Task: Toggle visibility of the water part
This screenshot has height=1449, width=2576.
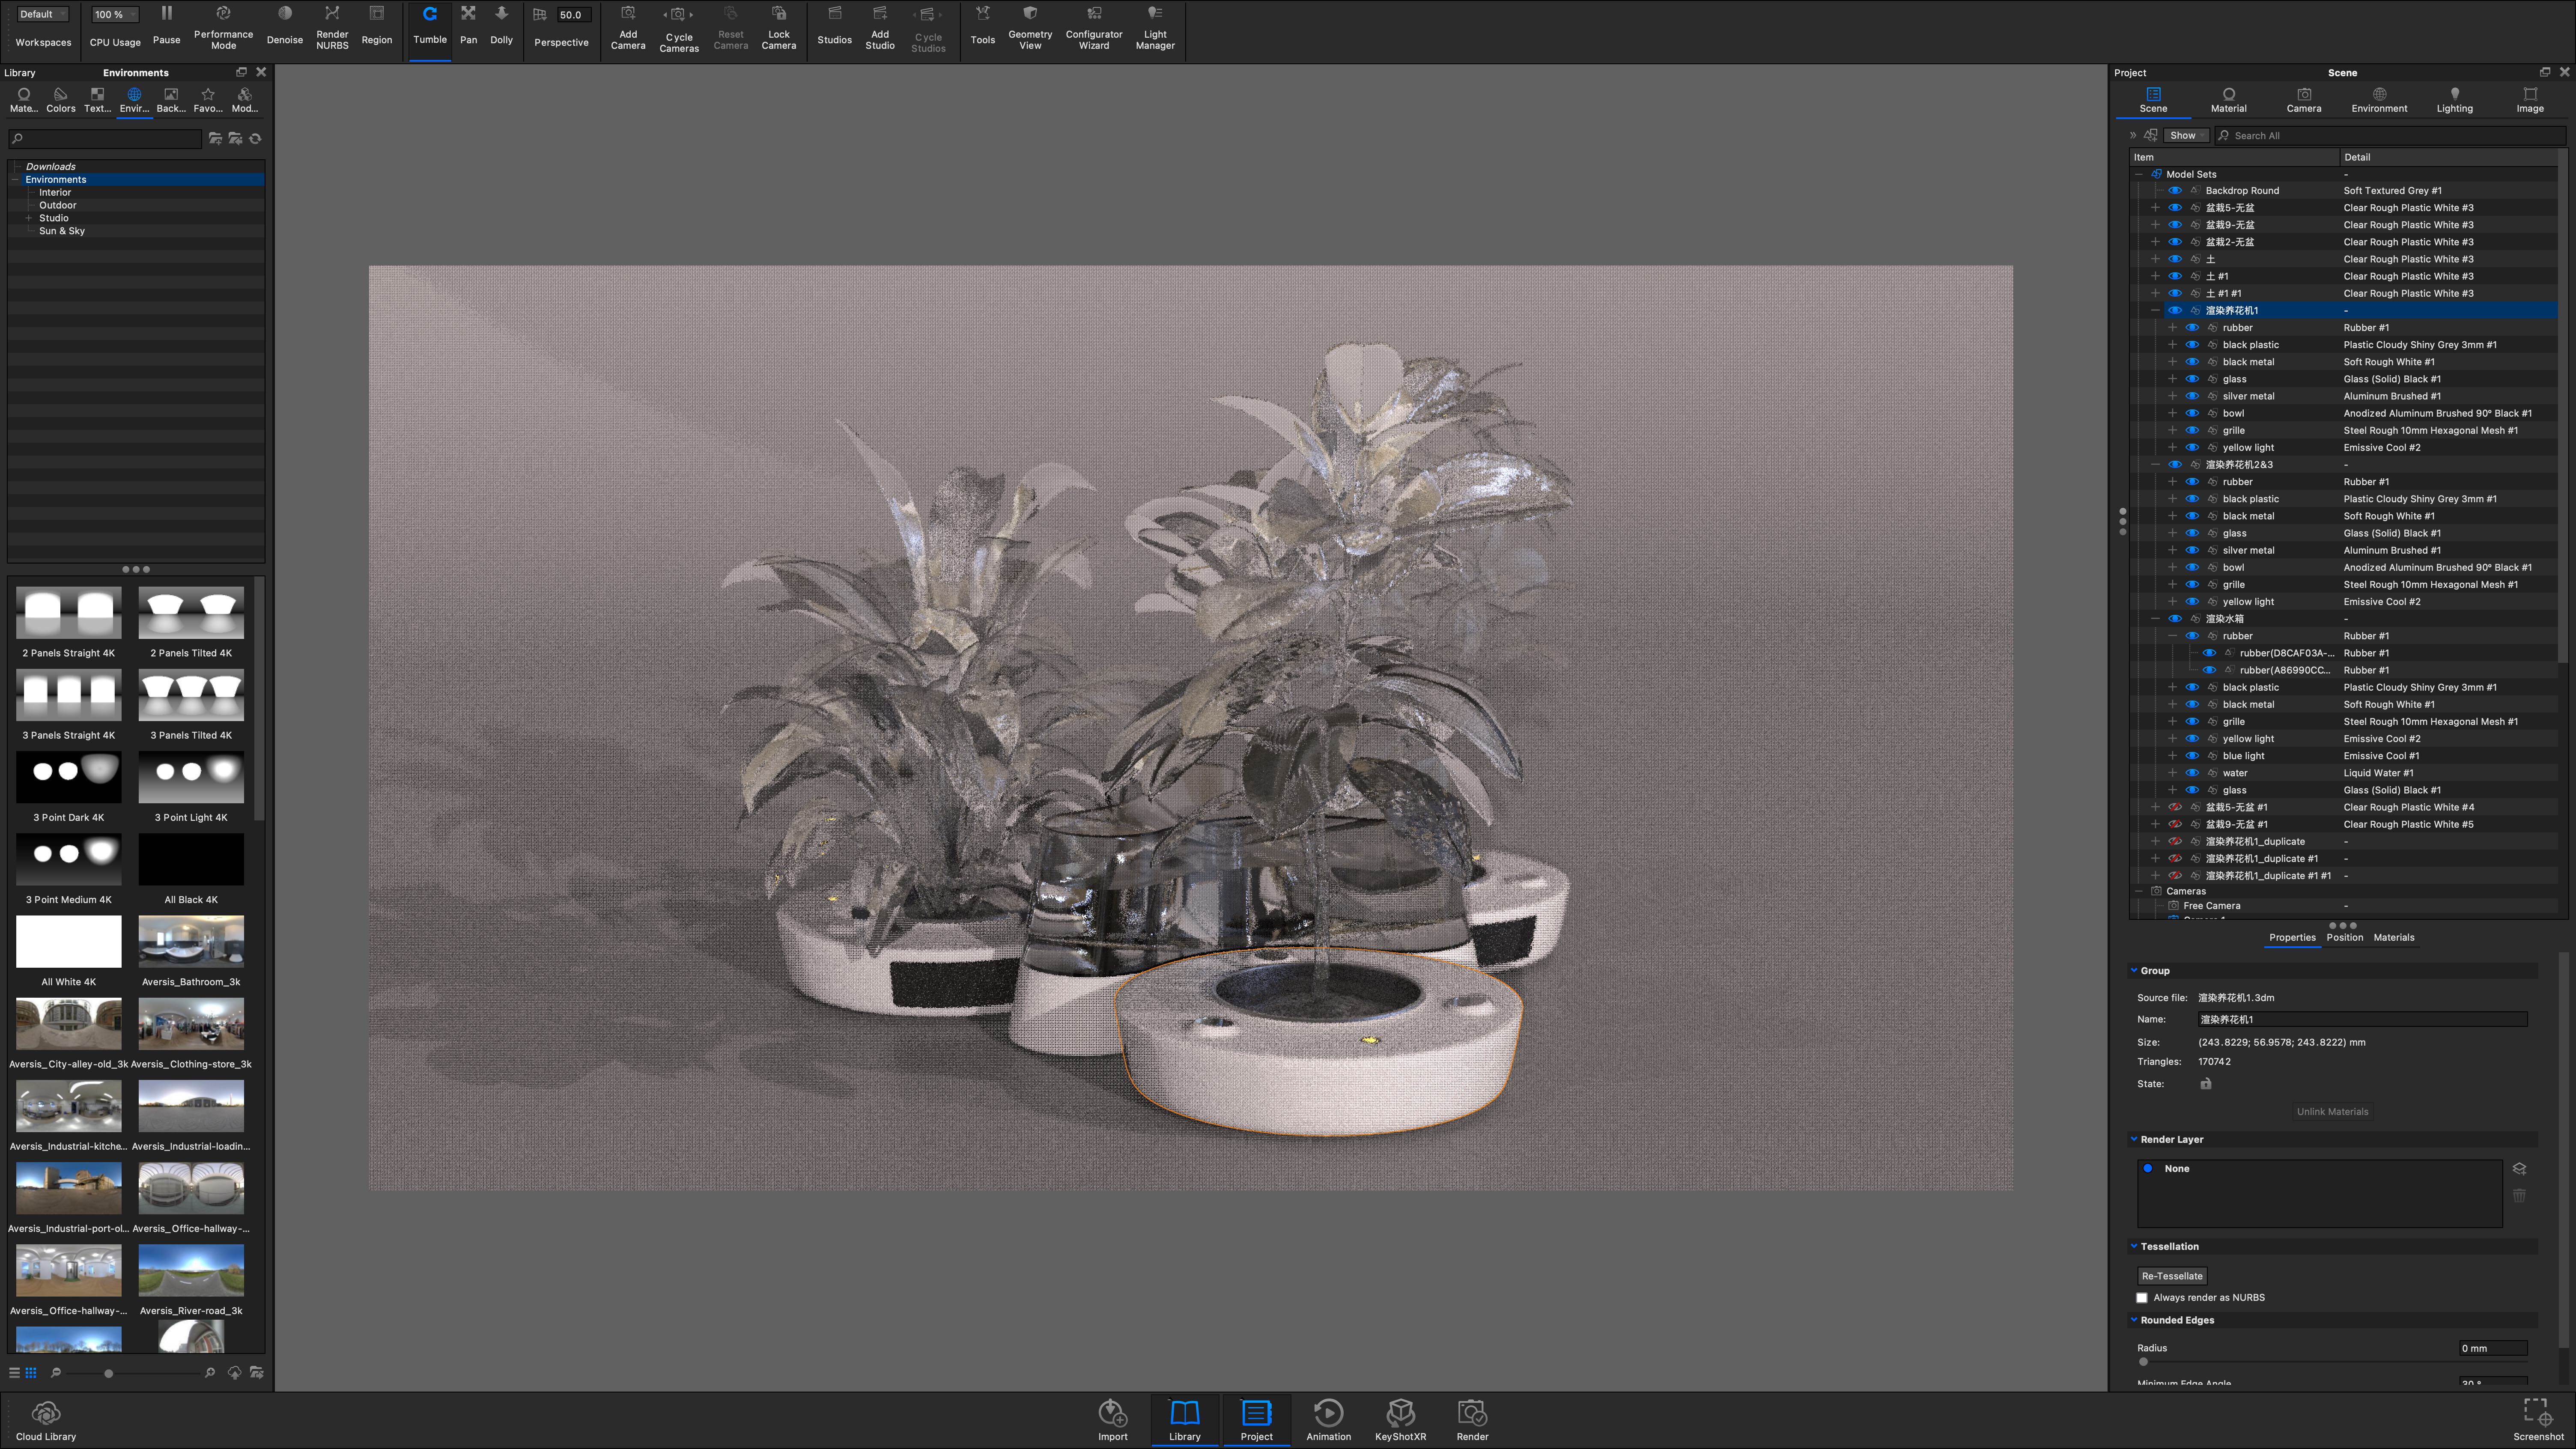Action: [2192, 773]
